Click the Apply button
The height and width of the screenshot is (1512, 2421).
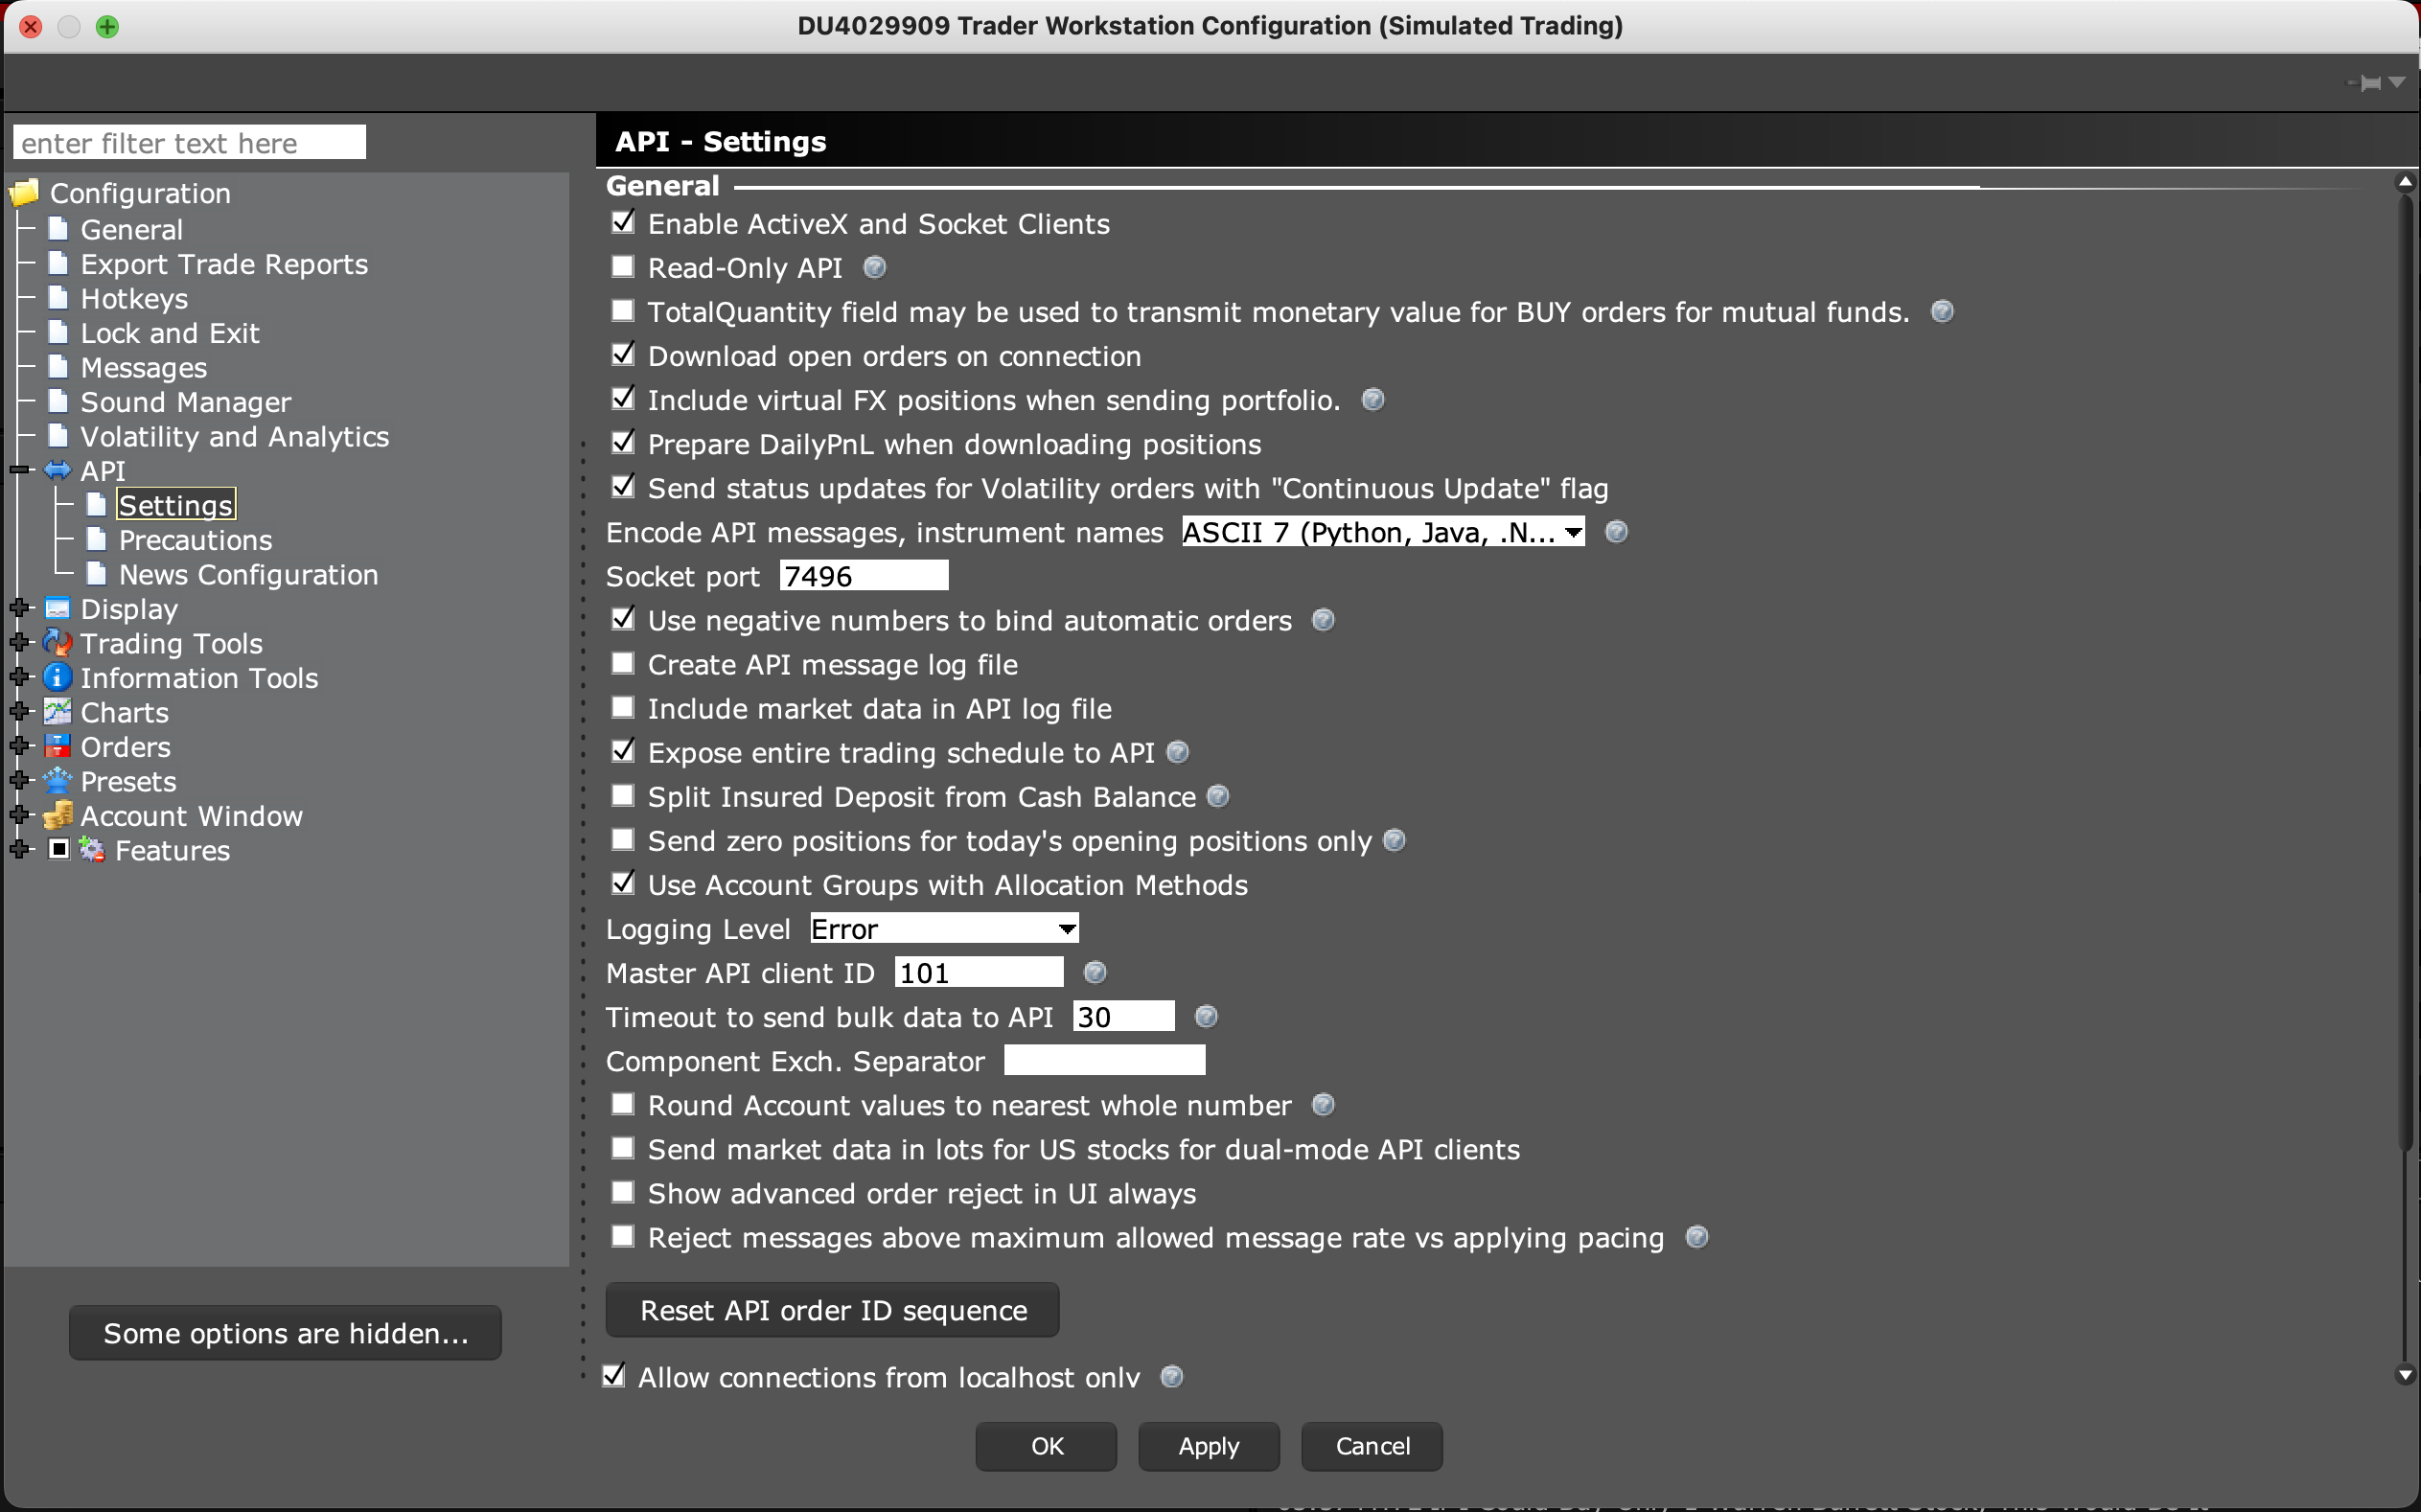tap(1208, 1446)
